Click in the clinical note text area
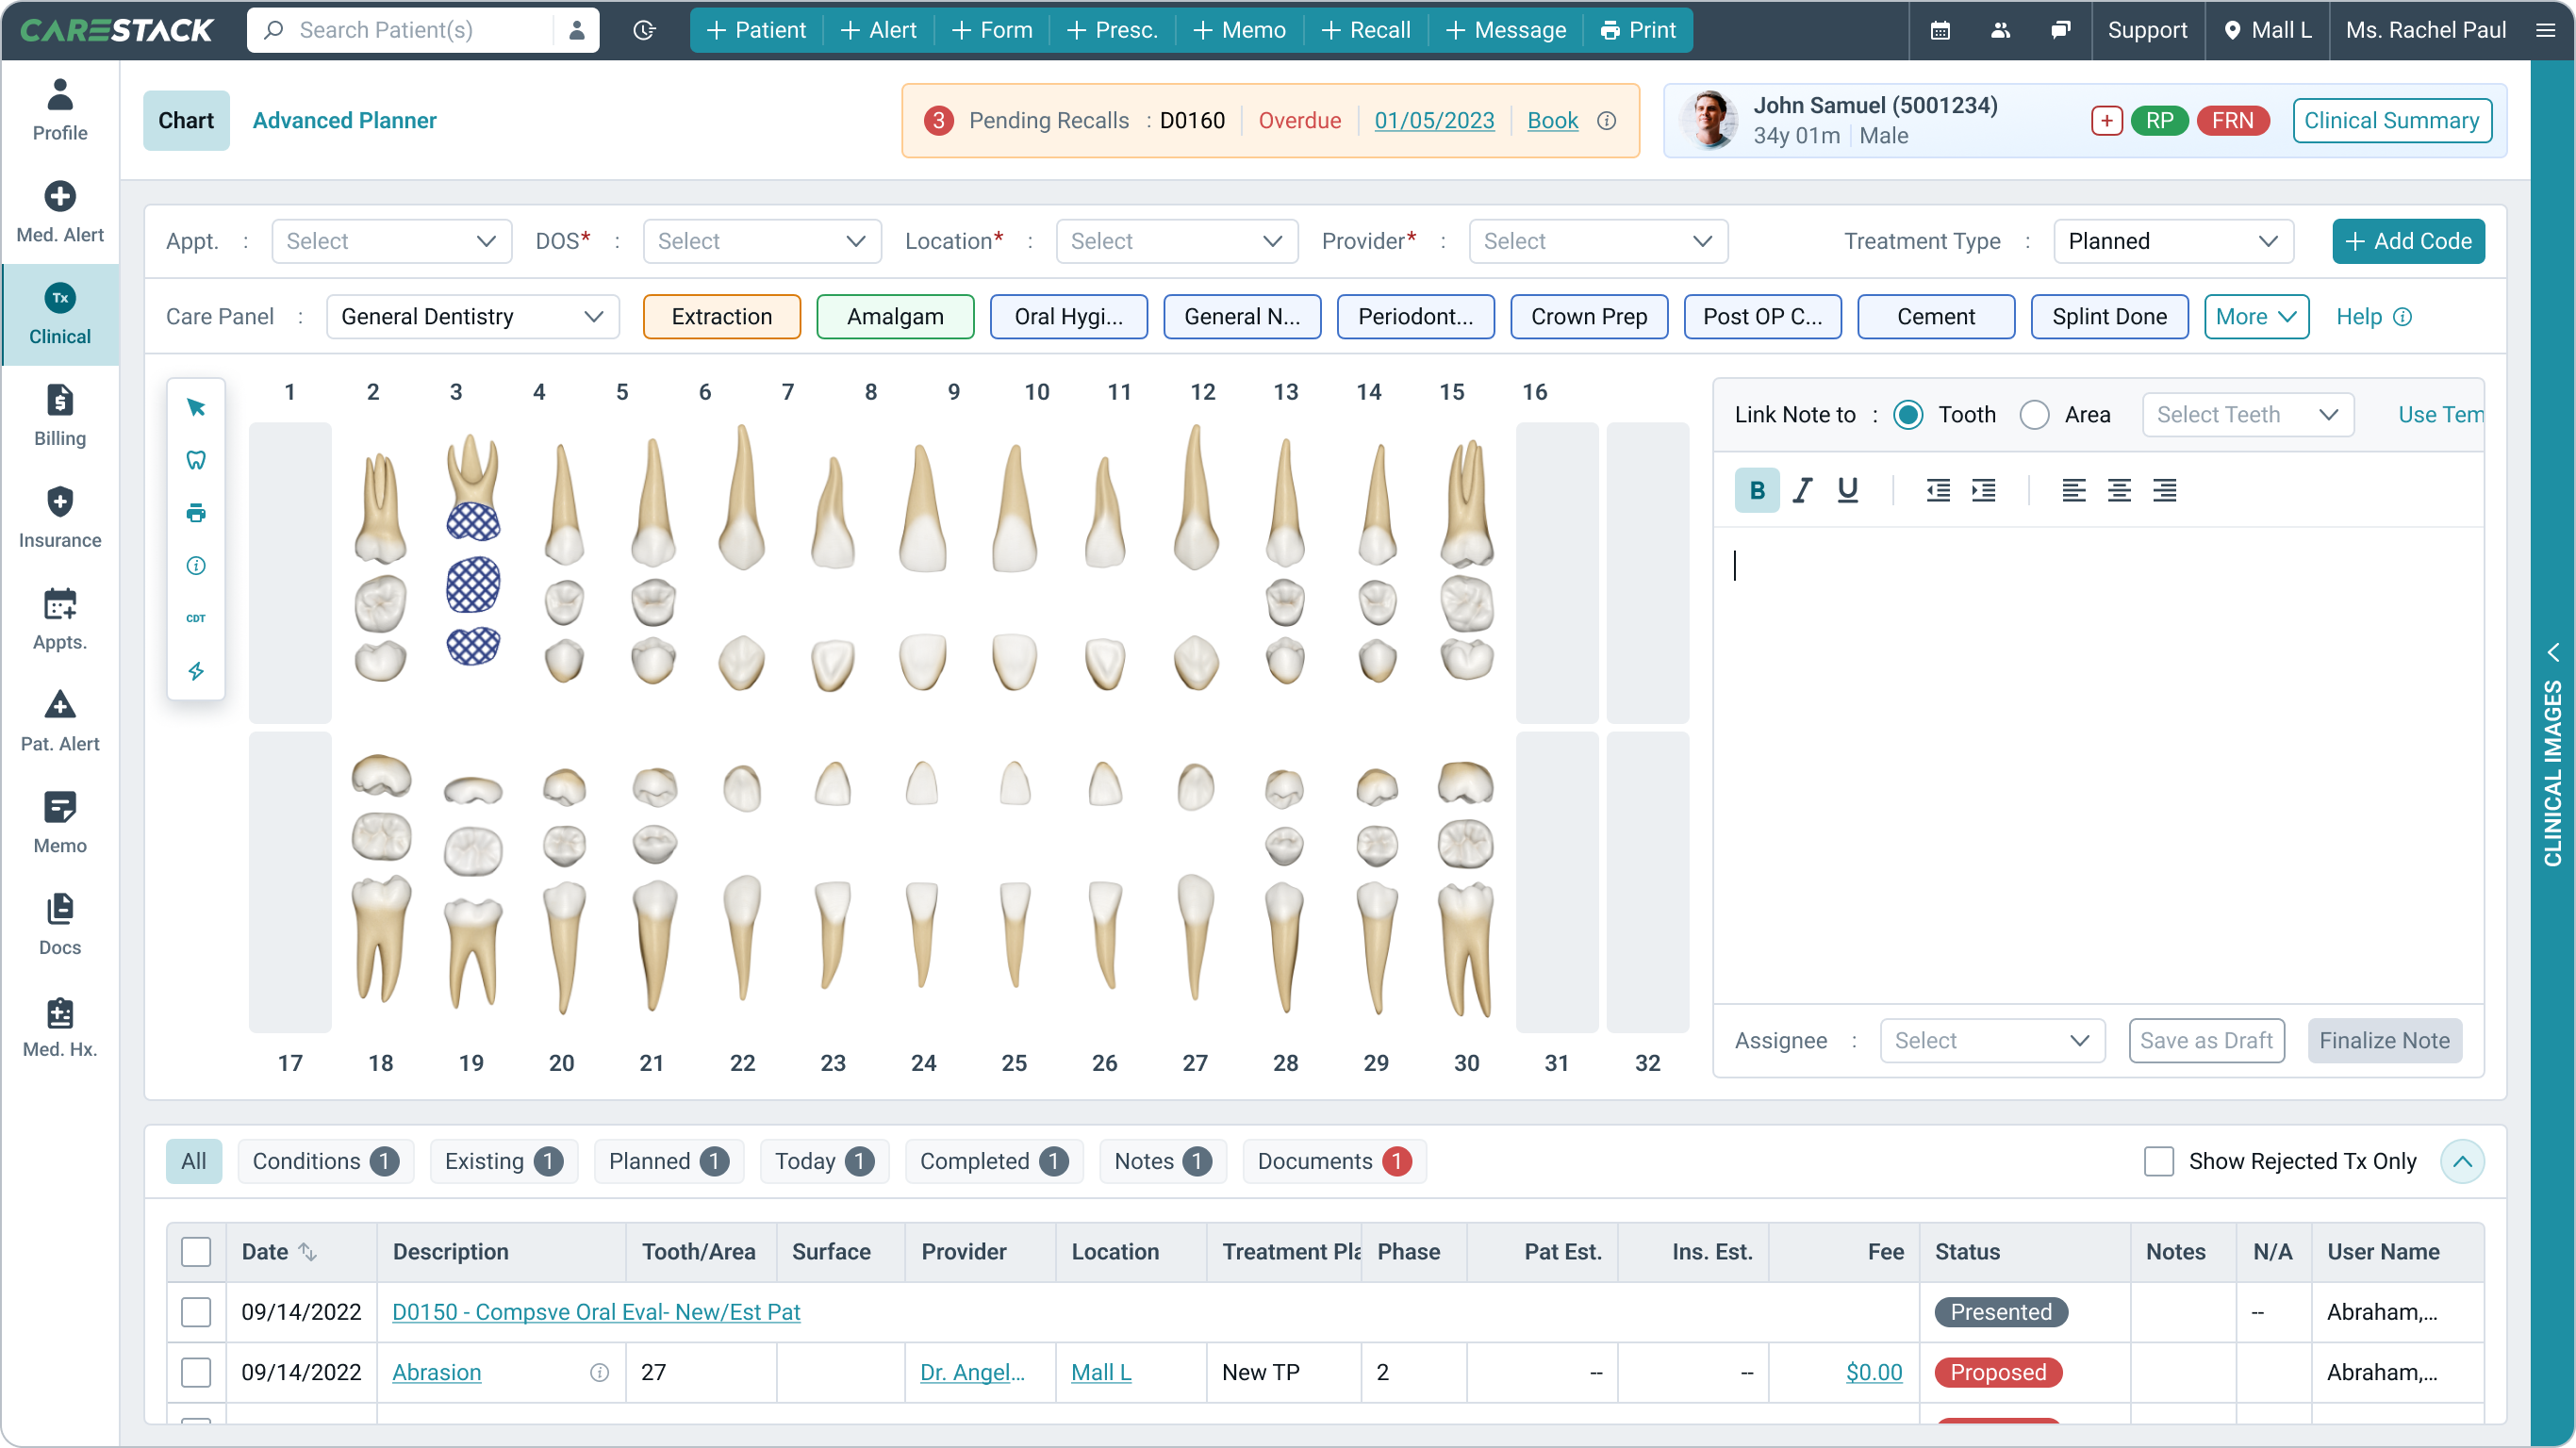2576x1448 pixels. click(2097, 763)
